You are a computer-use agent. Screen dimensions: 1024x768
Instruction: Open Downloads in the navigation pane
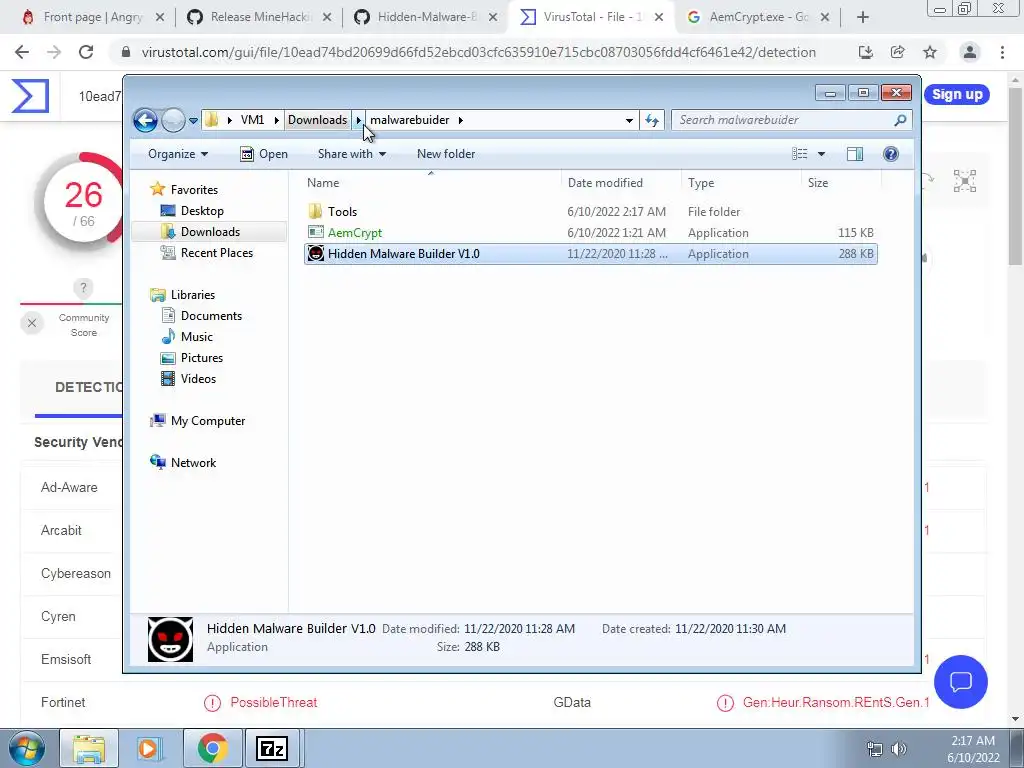210,232
